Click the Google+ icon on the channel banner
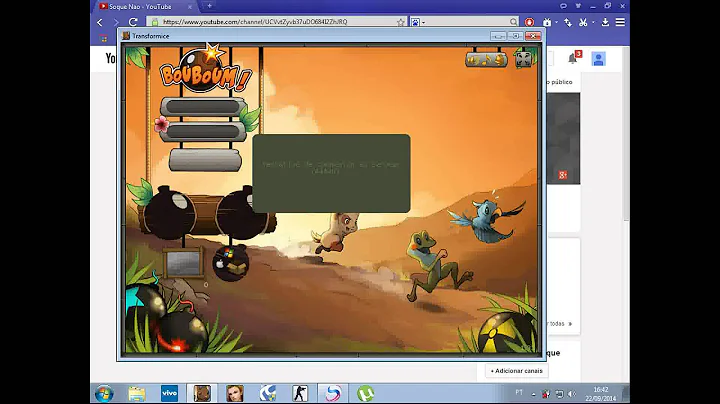 tap(562, 175)
